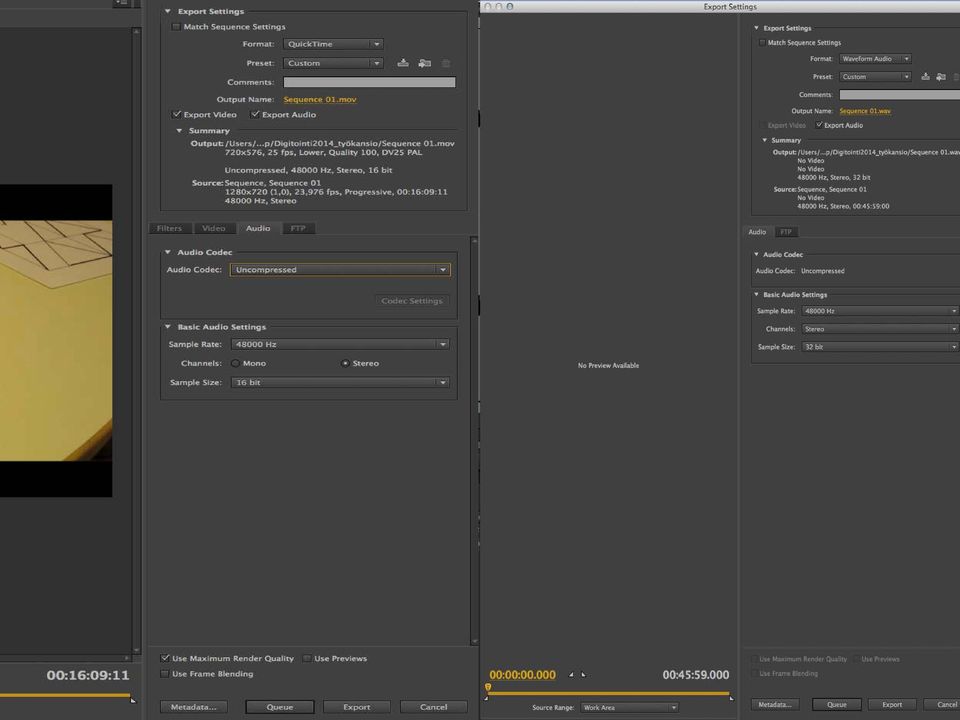The height and width of the screenshot is (720, 960).
Task: Uncheck Export Audio in the Waveform Audio window
Action: [x=819, y=125]
